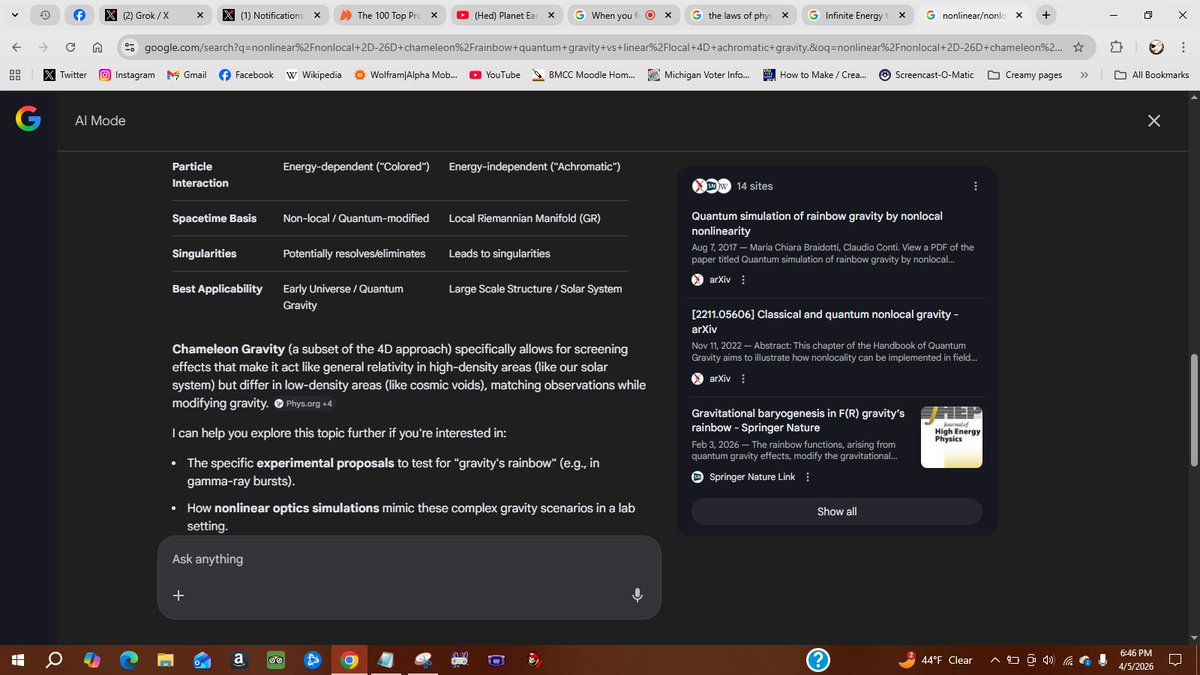The image size is (1200, 675).
Task: Open the Gmail bookmark
Action: [x=186, y=75]
